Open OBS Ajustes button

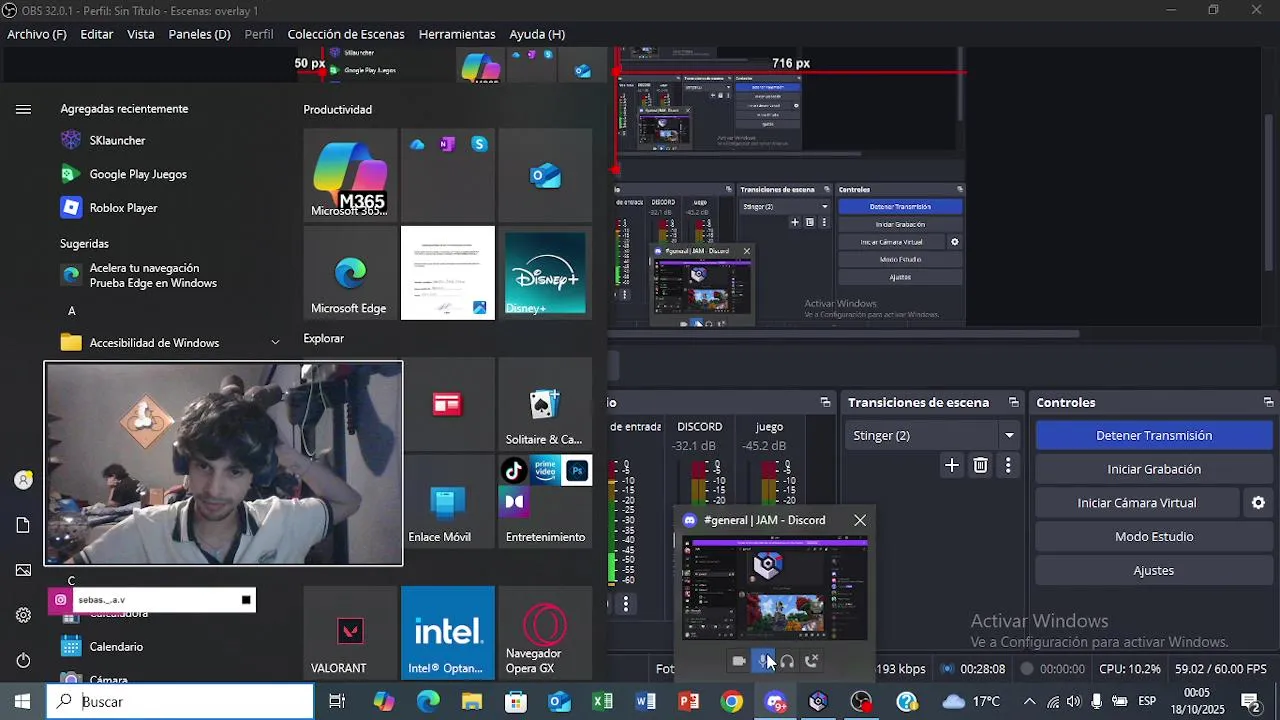pos(1154,570)
